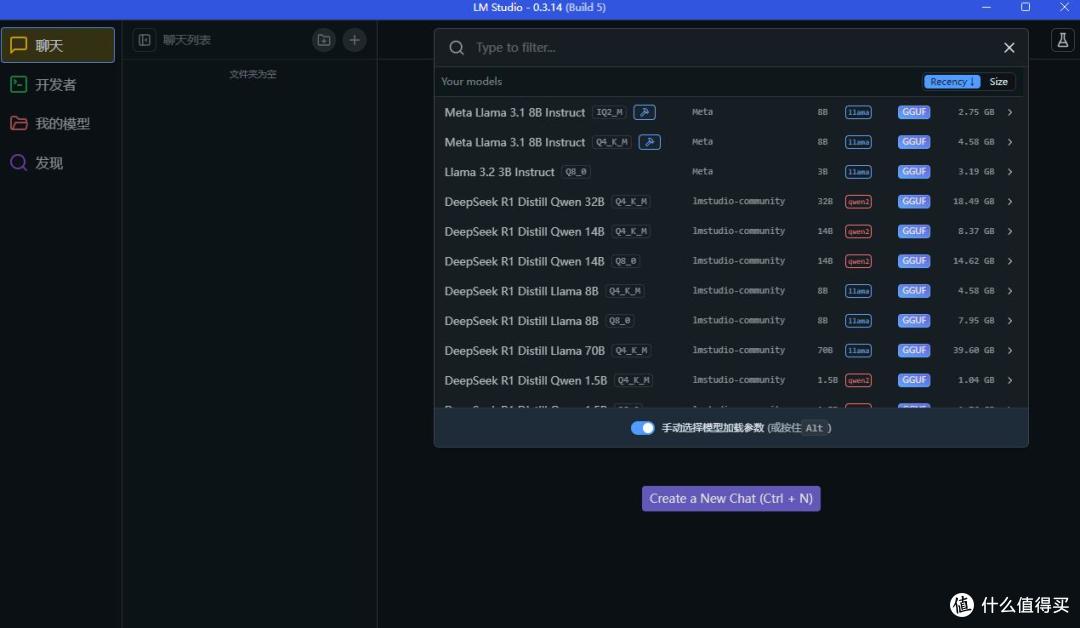The height and width of the screenshot is (628, 1080).
Task: Toggle manual model load parameters switch
Action: 643,428
